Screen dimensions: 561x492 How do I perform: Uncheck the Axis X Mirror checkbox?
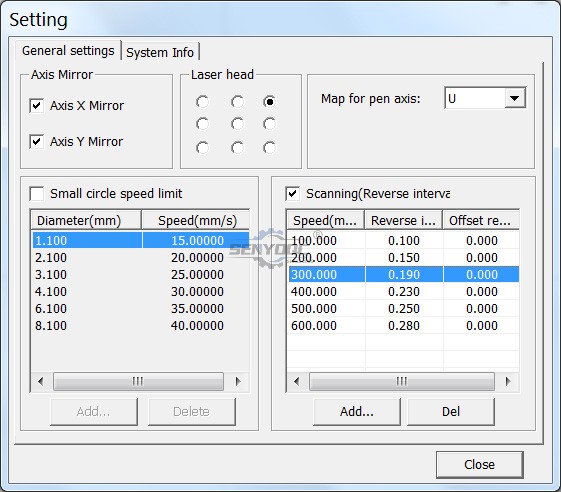coord(36,106)
